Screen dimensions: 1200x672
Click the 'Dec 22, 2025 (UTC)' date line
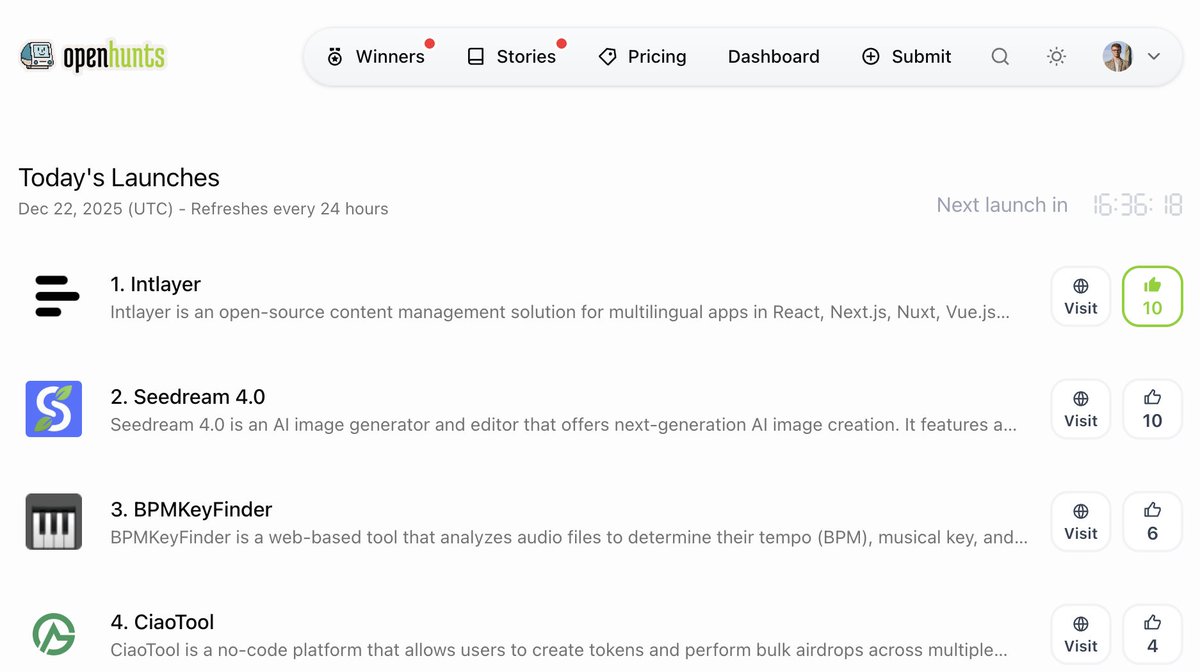click(203, 209)
